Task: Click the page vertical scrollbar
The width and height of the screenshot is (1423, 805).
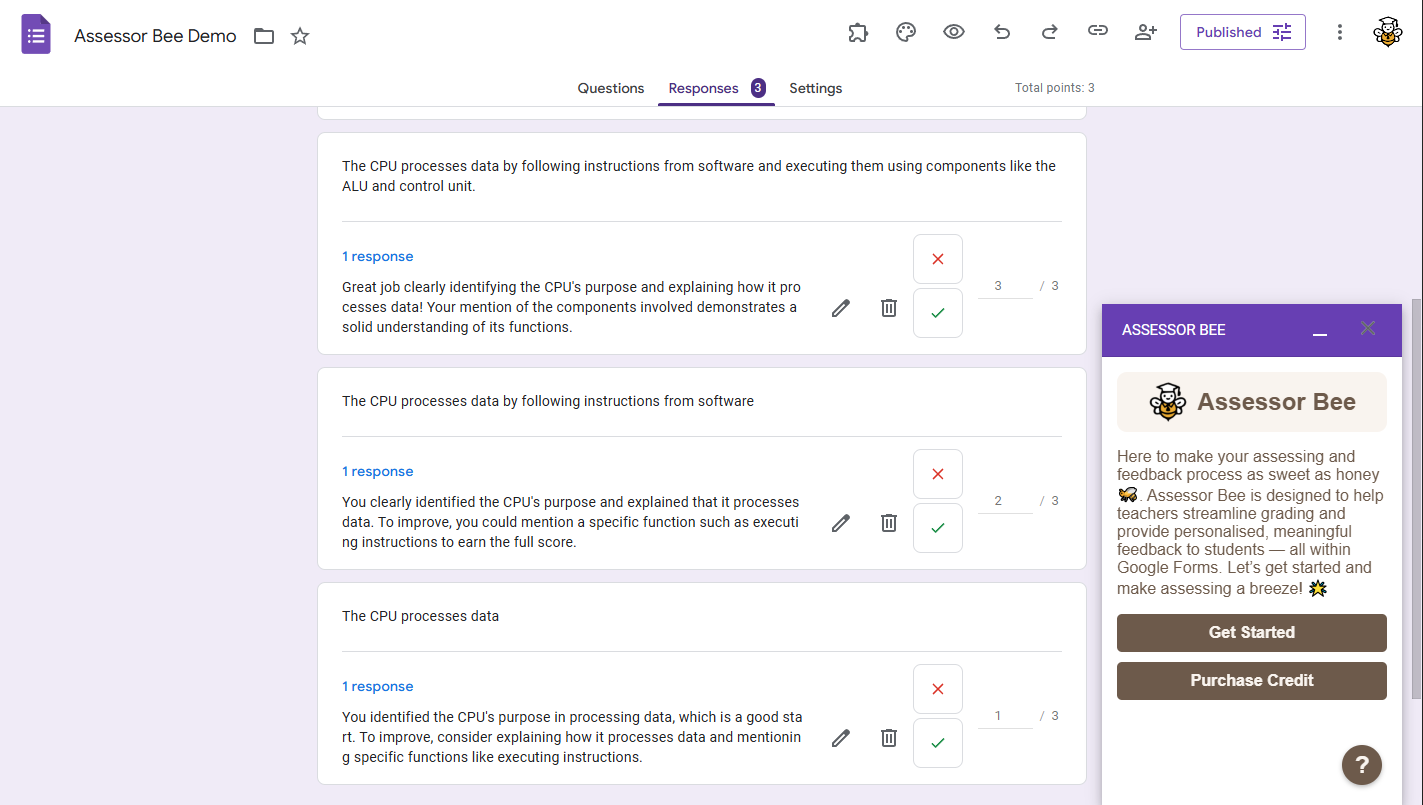Action: click(x=1416, y=498)
